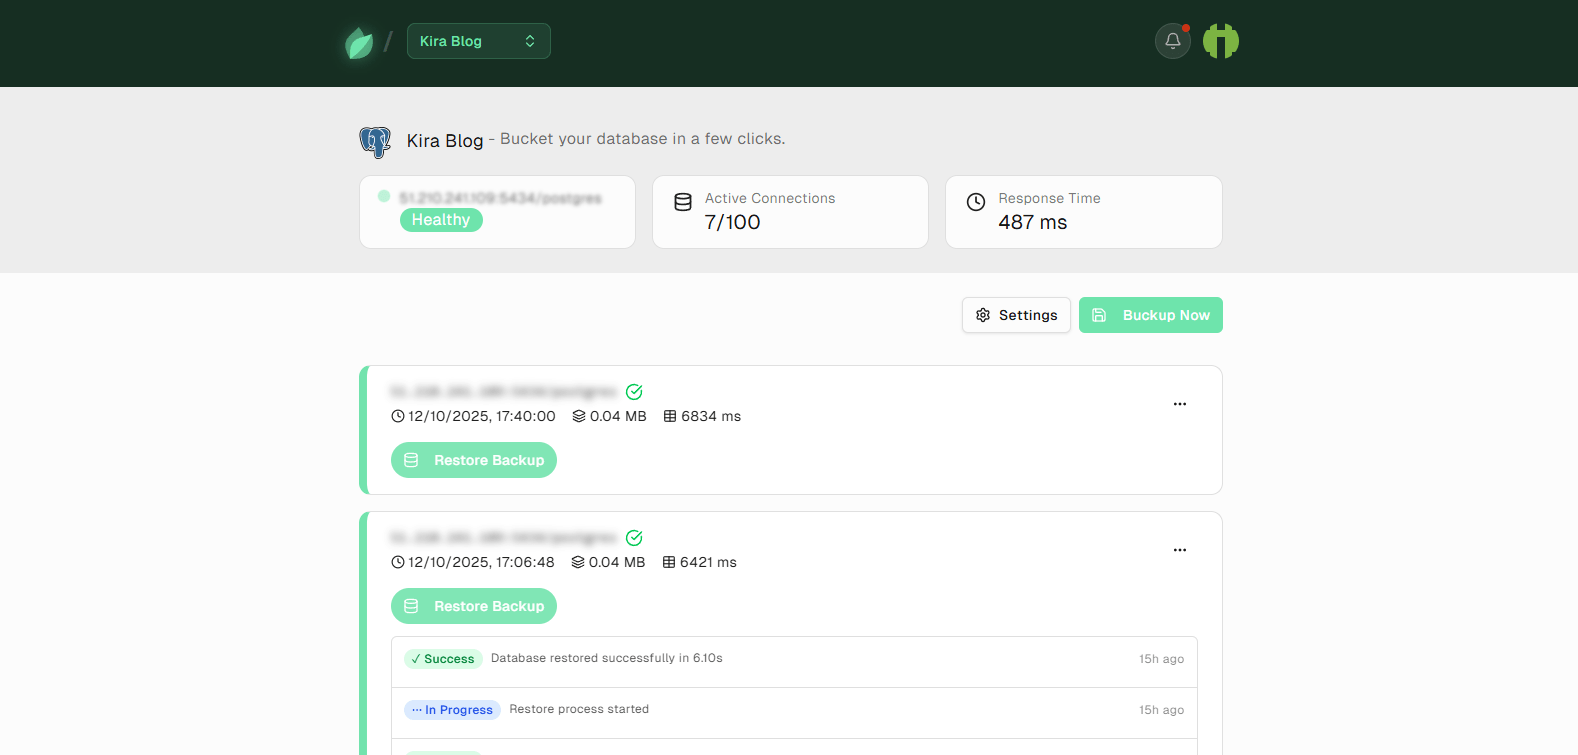Screen dimensions: 1578x755
Task: Click the Active Connections database icon
Action: pyautogui.click(x=683, y=202)
